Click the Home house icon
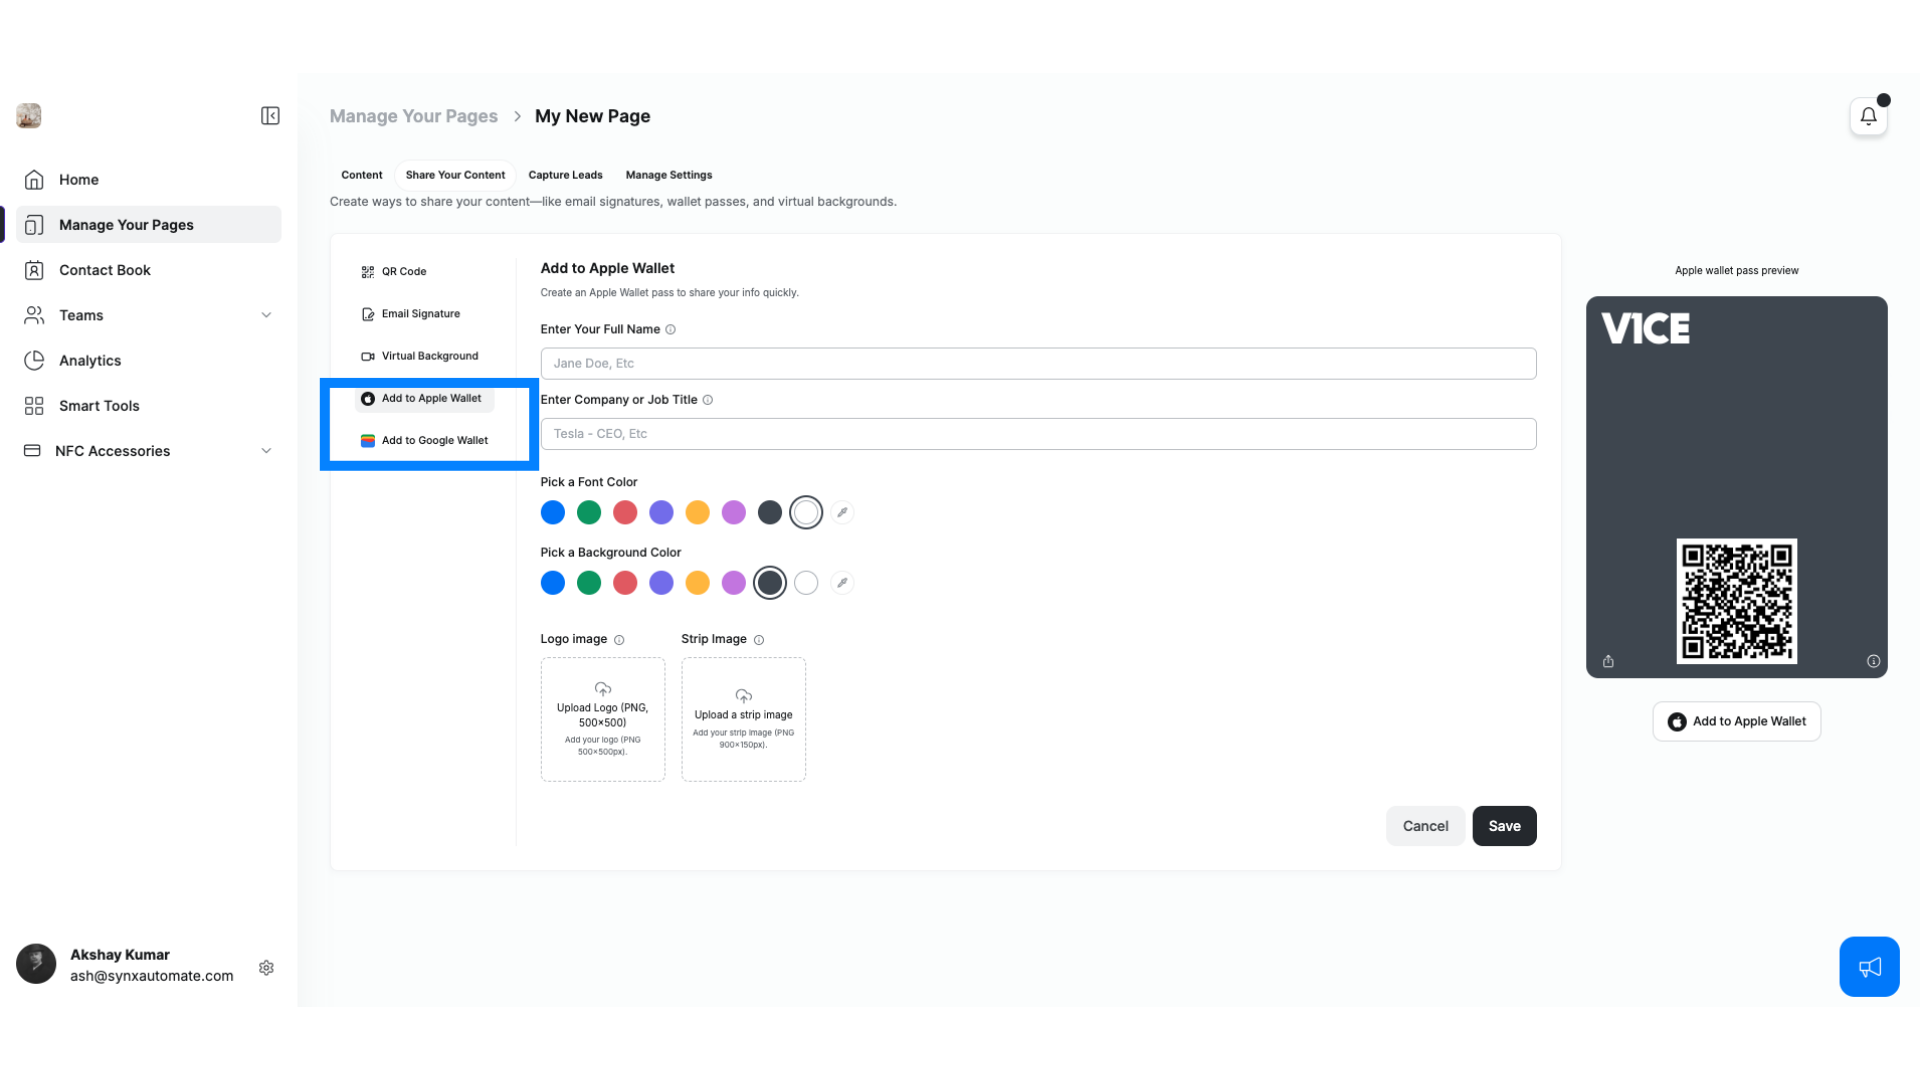 click(x=34, y=180)
